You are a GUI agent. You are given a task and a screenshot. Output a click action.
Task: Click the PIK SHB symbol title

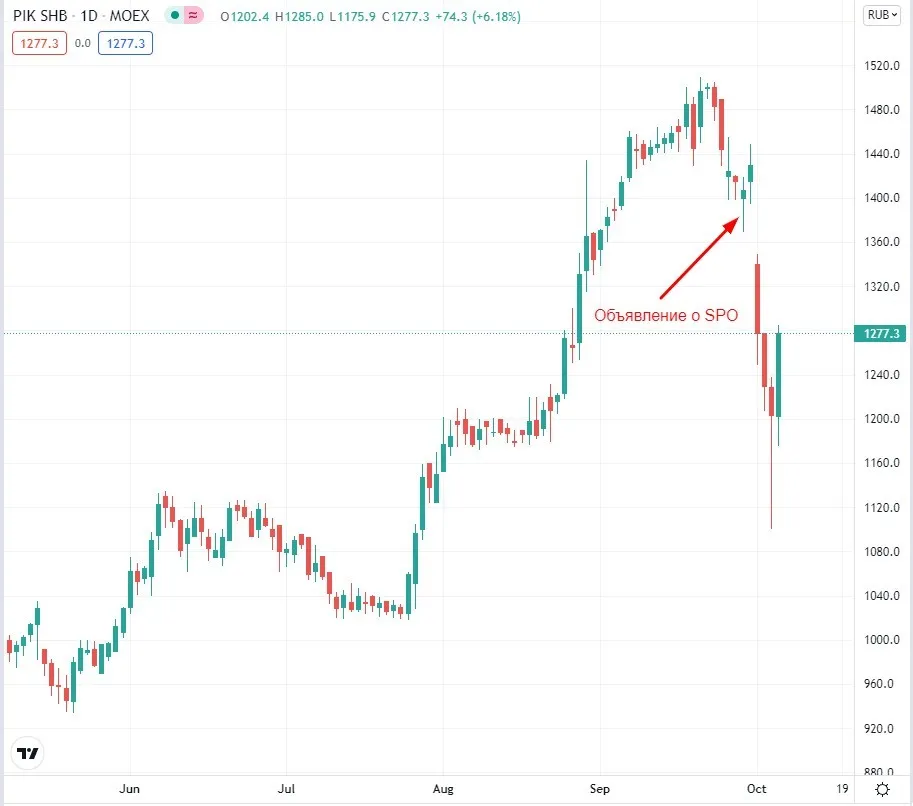click(40, 16)
